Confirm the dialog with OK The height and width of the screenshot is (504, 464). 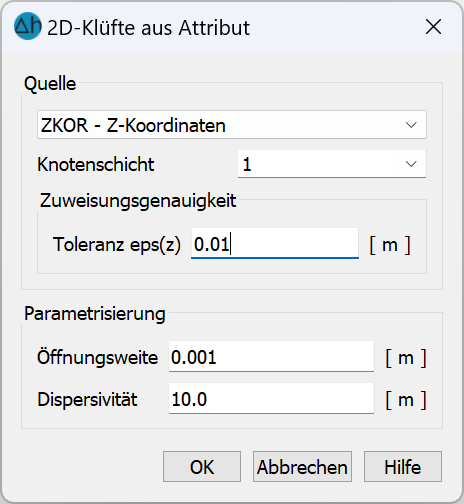click(x=202, y=467)
